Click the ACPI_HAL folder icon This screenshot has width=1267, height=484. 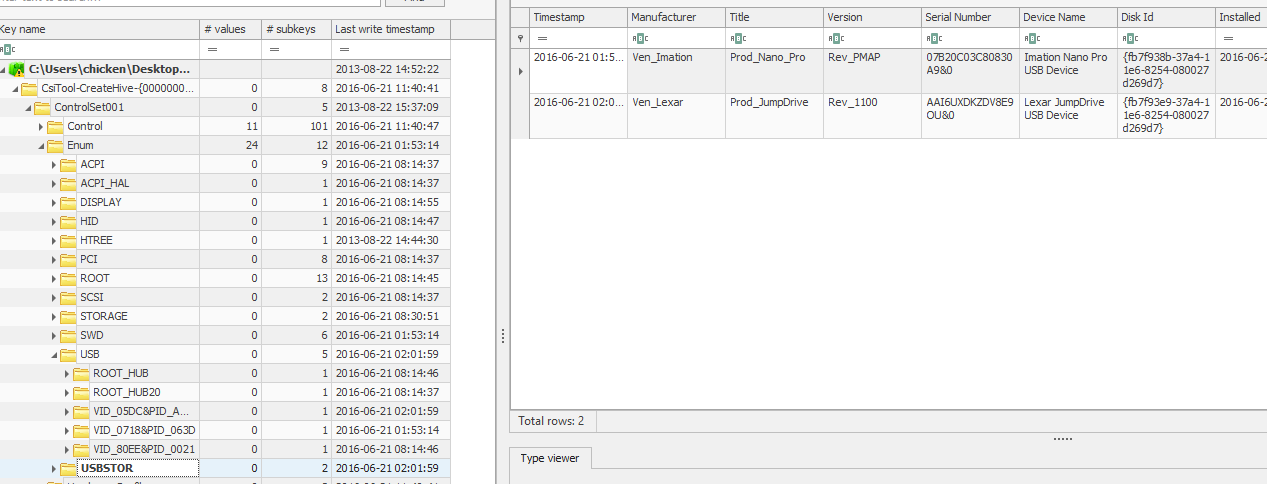(x=68, y=183)
